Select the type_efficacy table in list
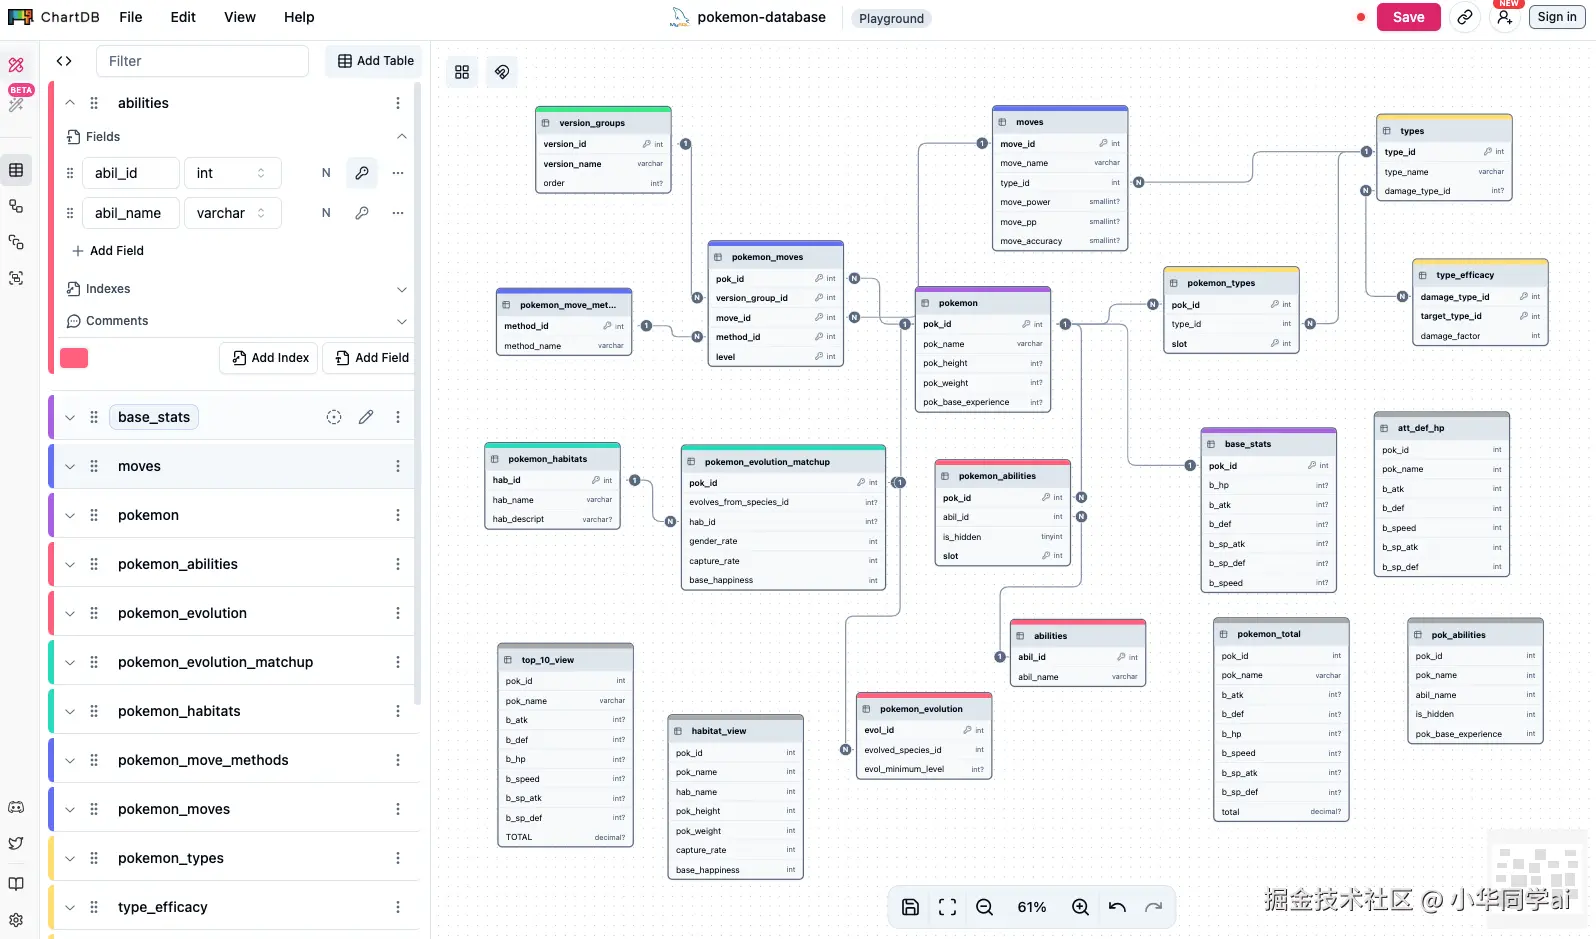The height and width of the screenshot is (939, 1596). 163,907
